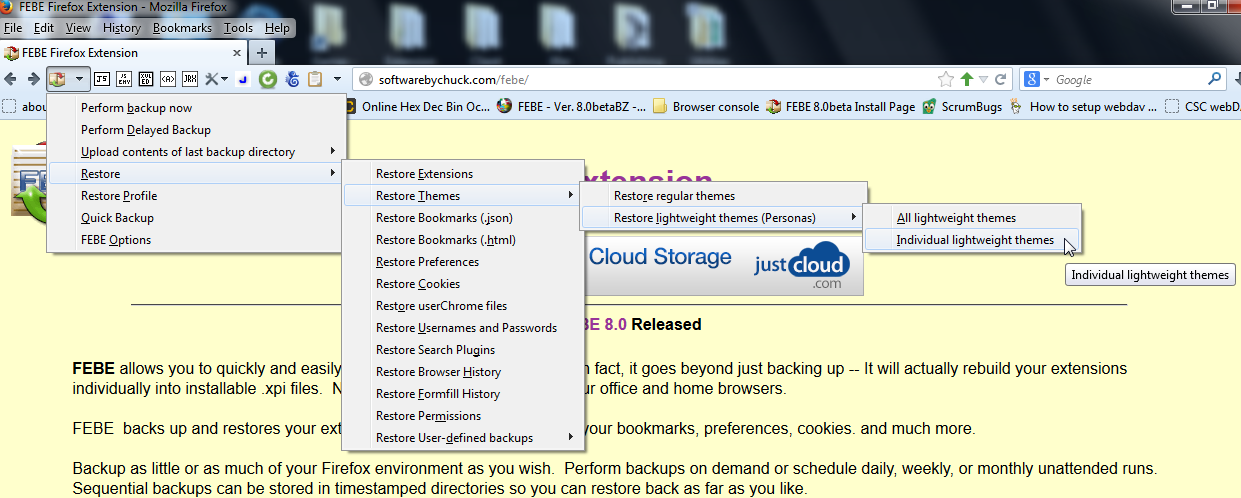The height and width of the screenshot is (498, 1241).
Task: Choose Quick Backup
Action: 197,218
